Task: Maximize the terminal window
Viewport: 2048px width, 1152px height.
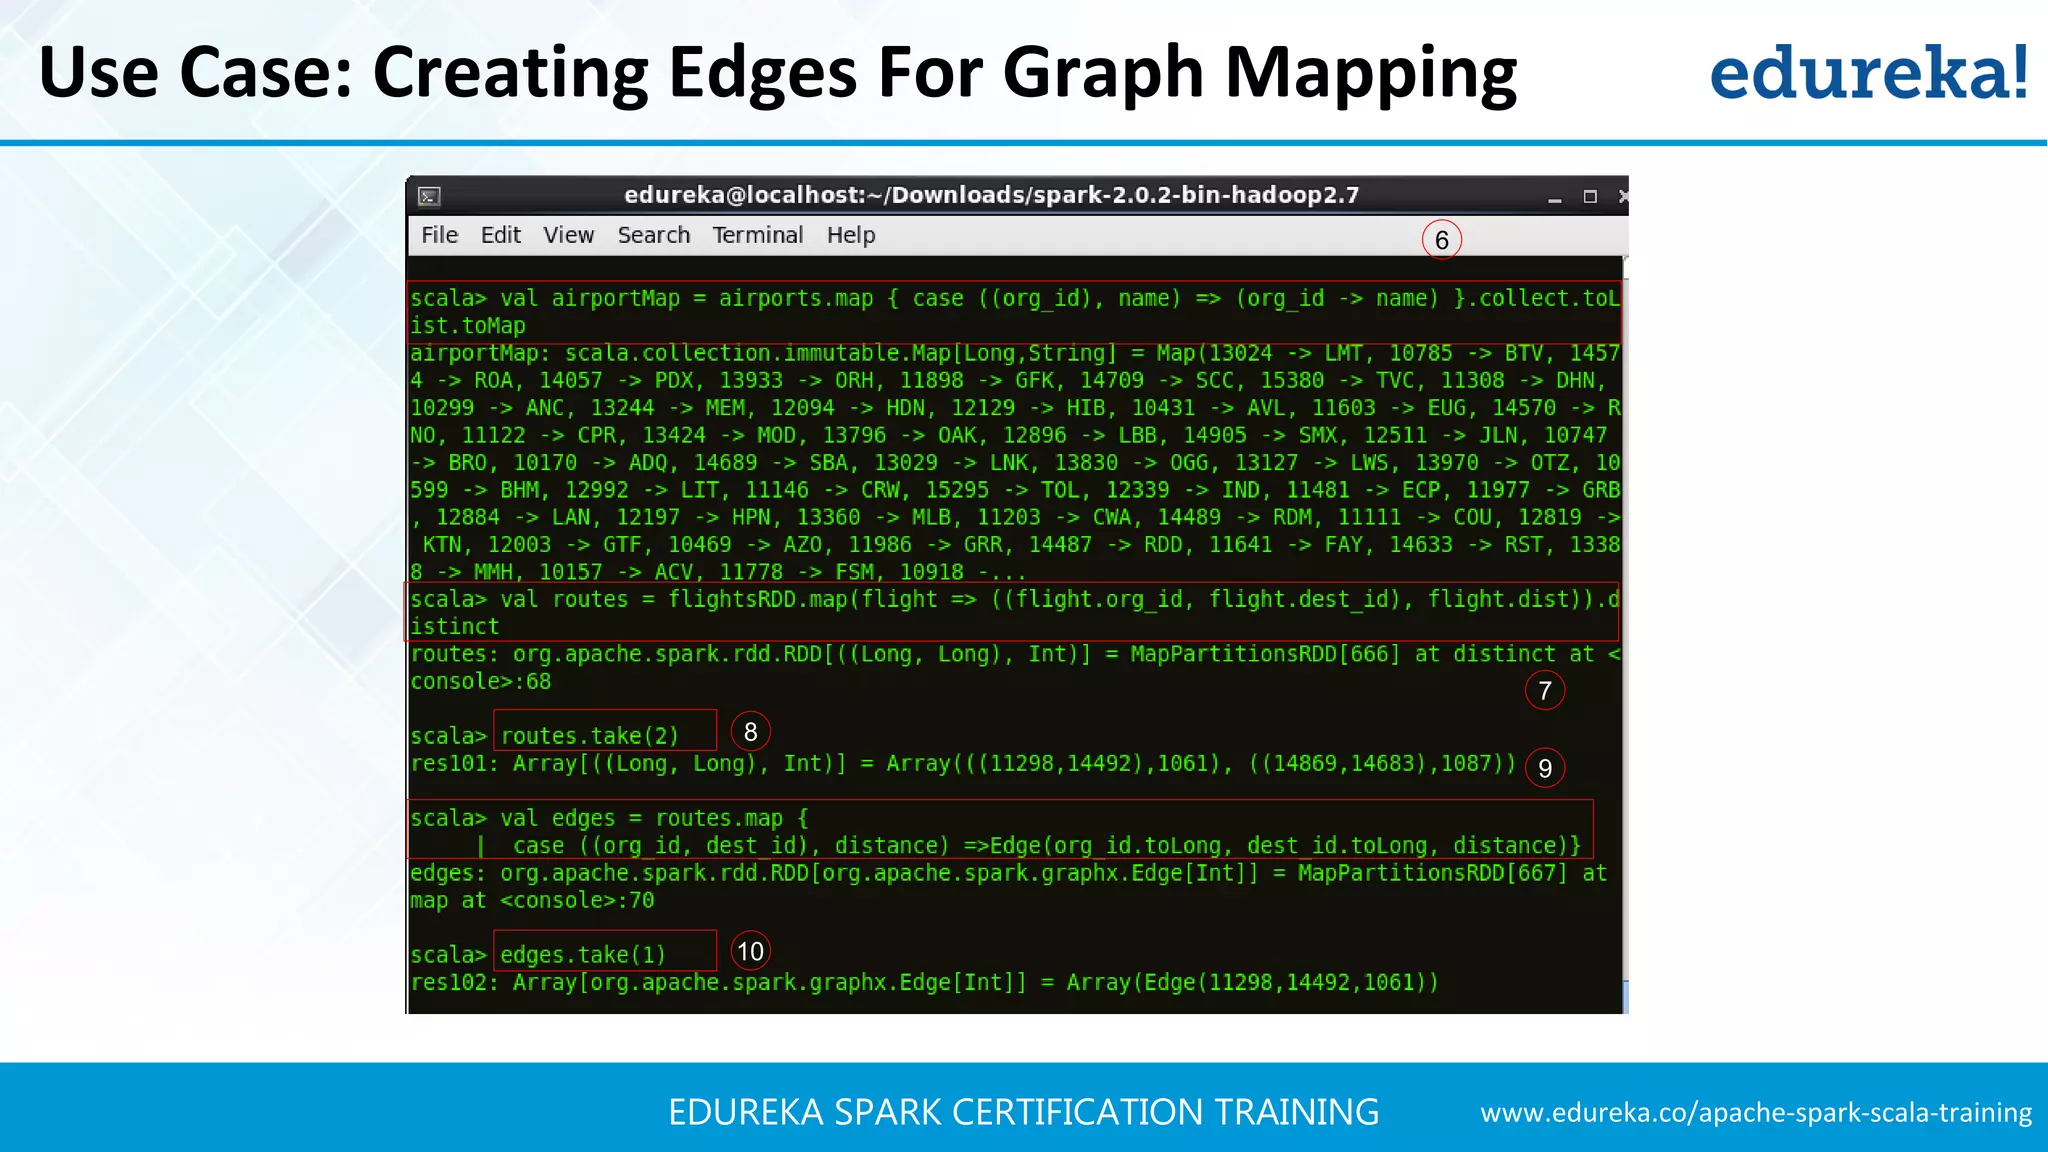Action: pos(1590,197)
